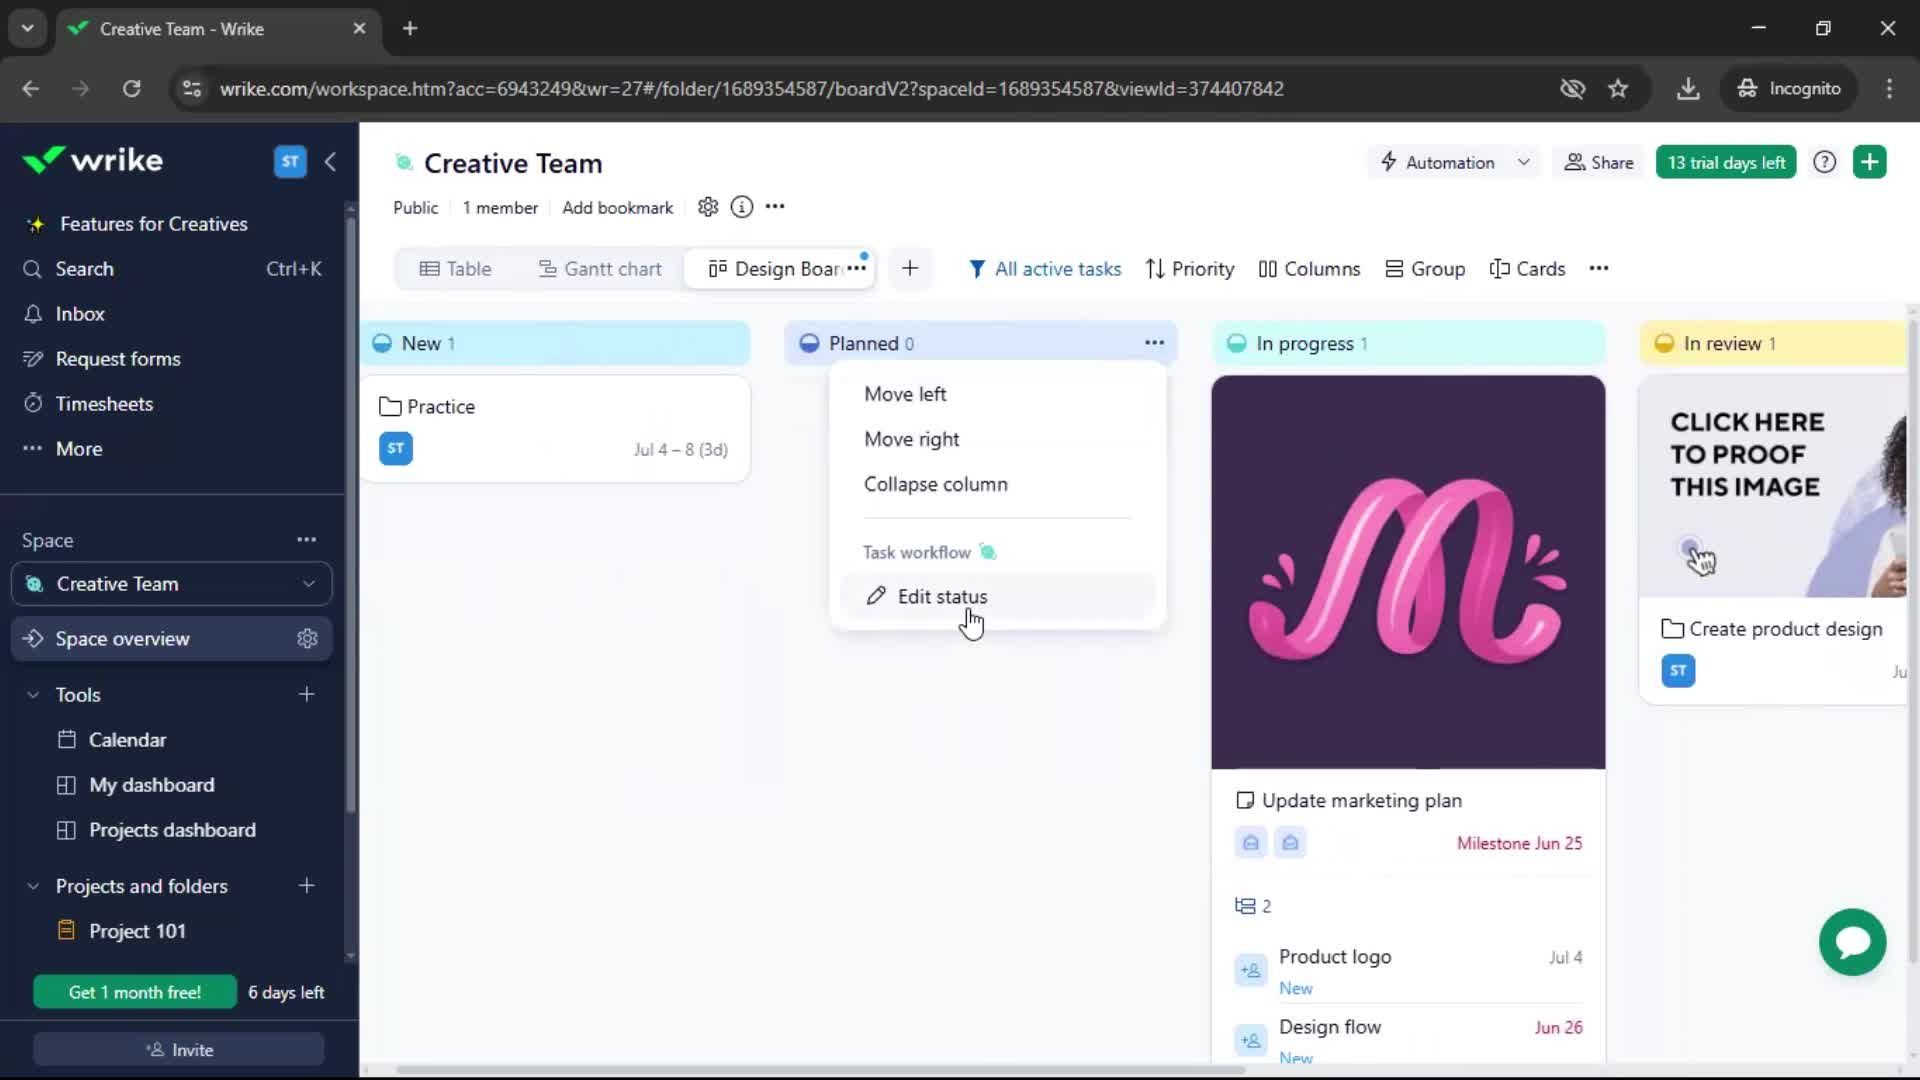Open Creative Team settings gear icon
The width and height of the screenshot is (1920, 1080).
[708, 207]
